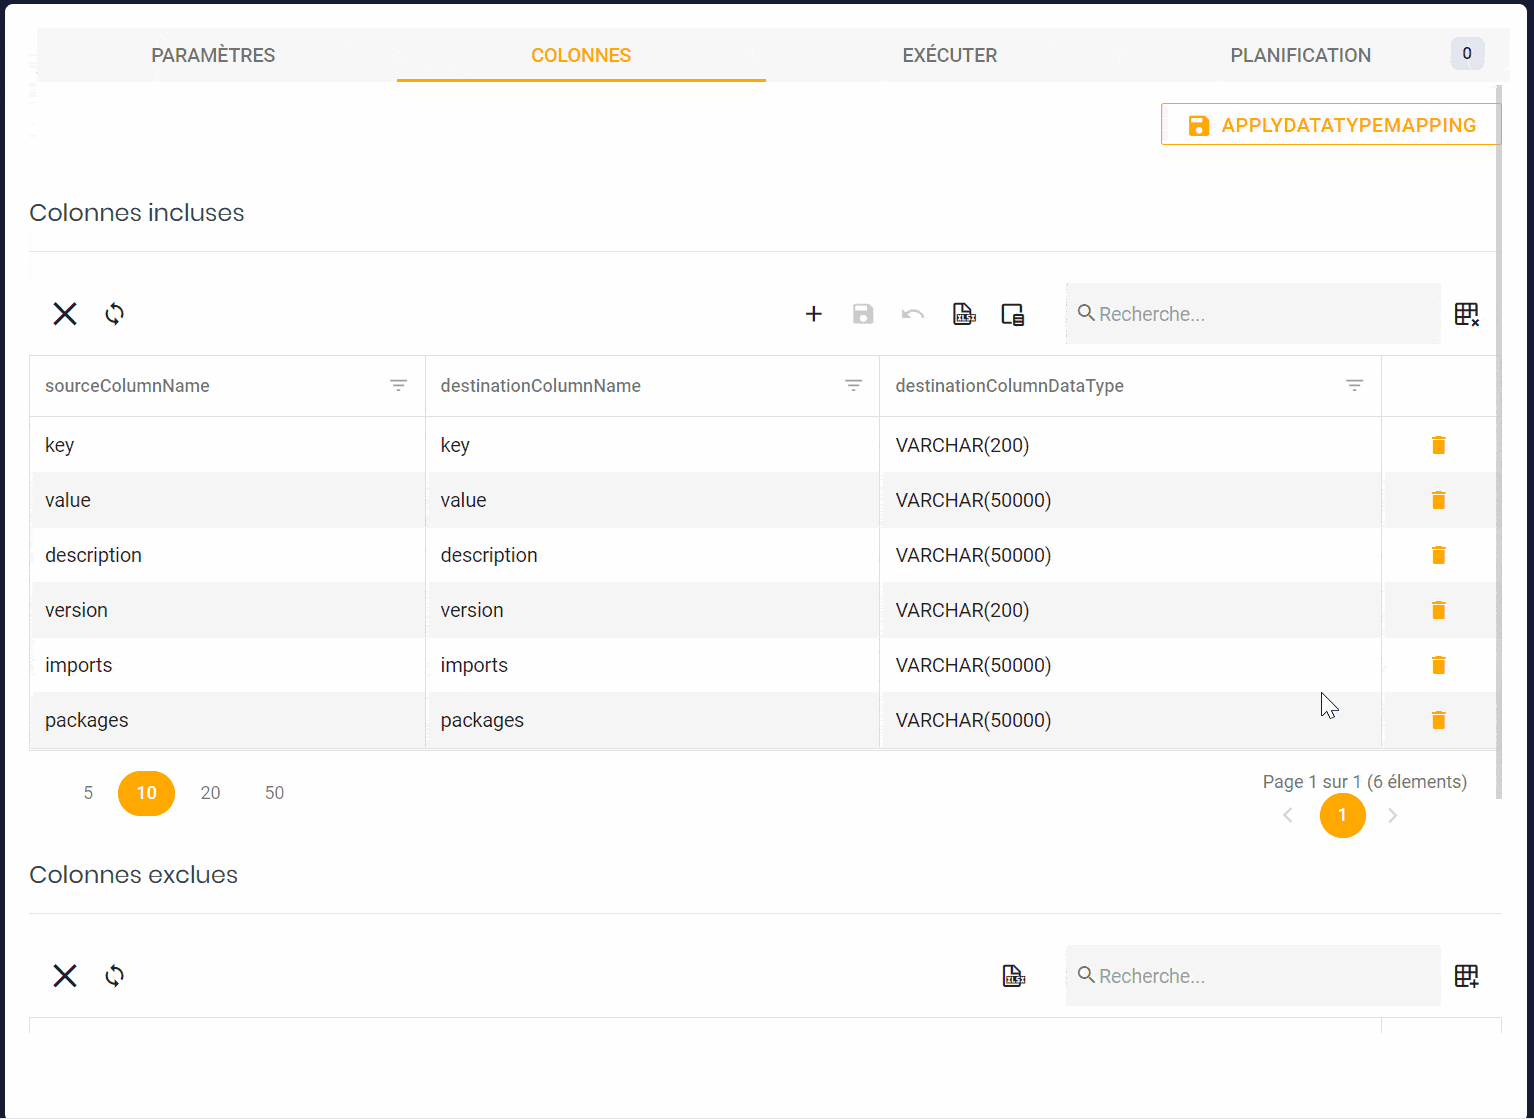This screenshot has width=1534, height=1119.
Task: Open column chooser in Colonnes exclues
Action: pyautogui.click(x=1467, y=976)
